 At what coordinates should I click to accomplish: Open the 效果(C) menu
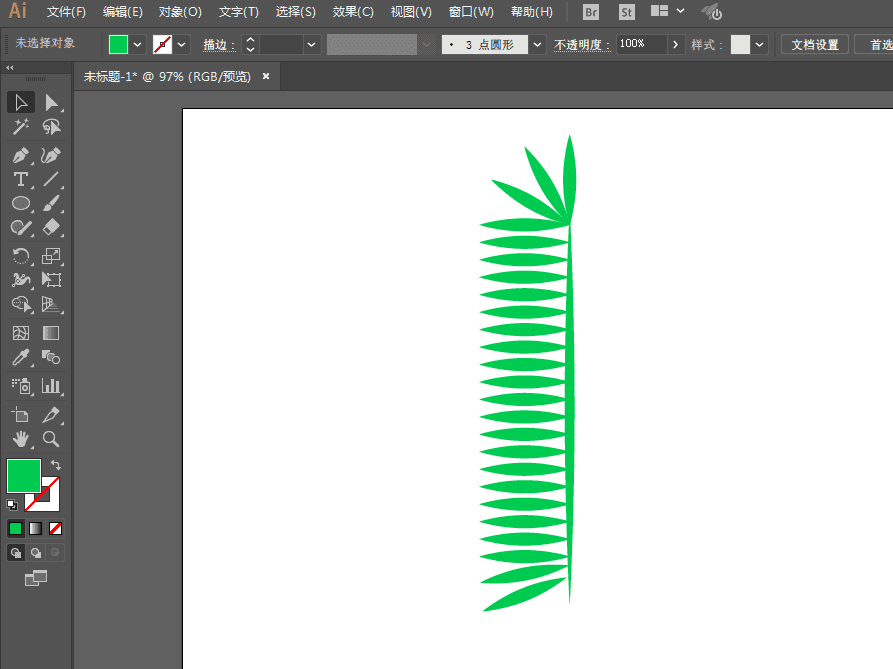[x=353, y=12]
